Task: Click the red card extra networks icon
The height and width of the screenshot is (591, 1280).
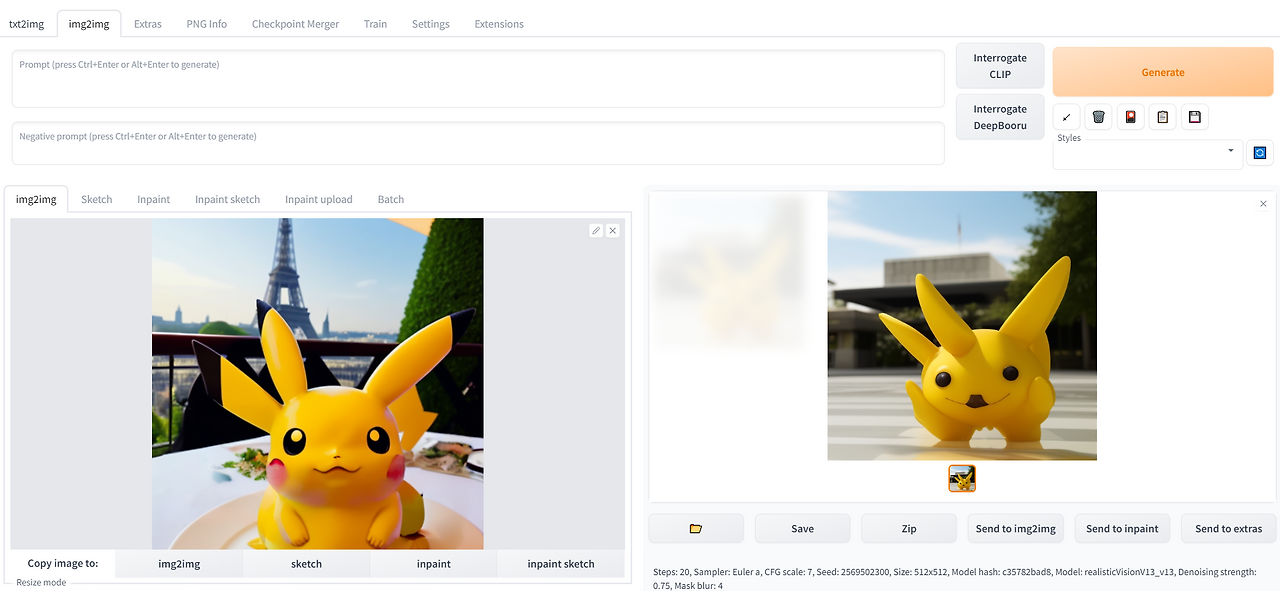Action: point(1131,117)
